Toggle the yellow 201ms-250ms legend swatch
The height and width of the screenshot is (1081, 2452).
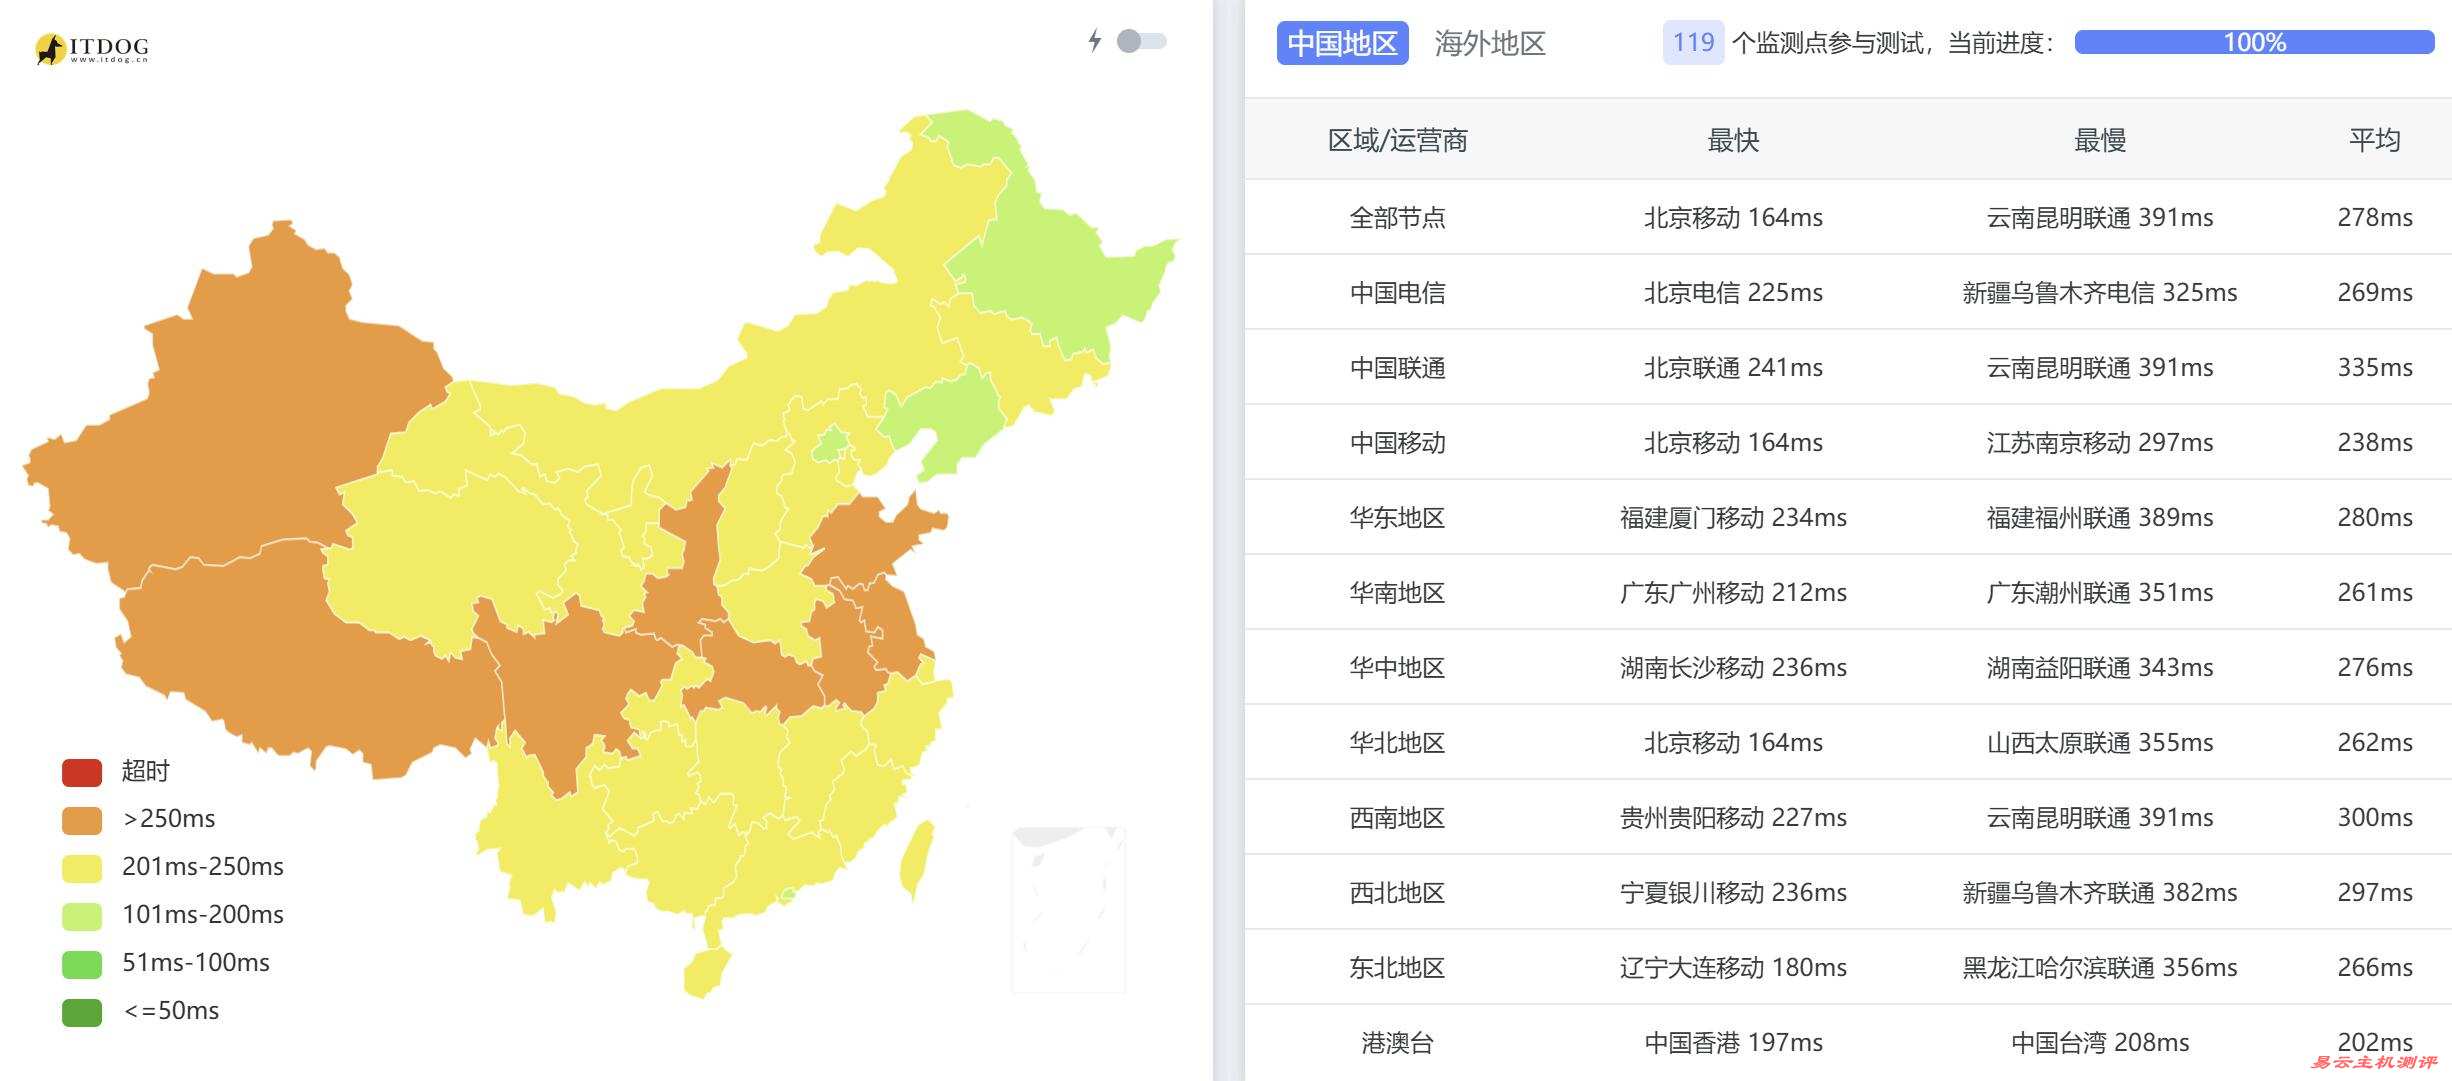(82, 868)
